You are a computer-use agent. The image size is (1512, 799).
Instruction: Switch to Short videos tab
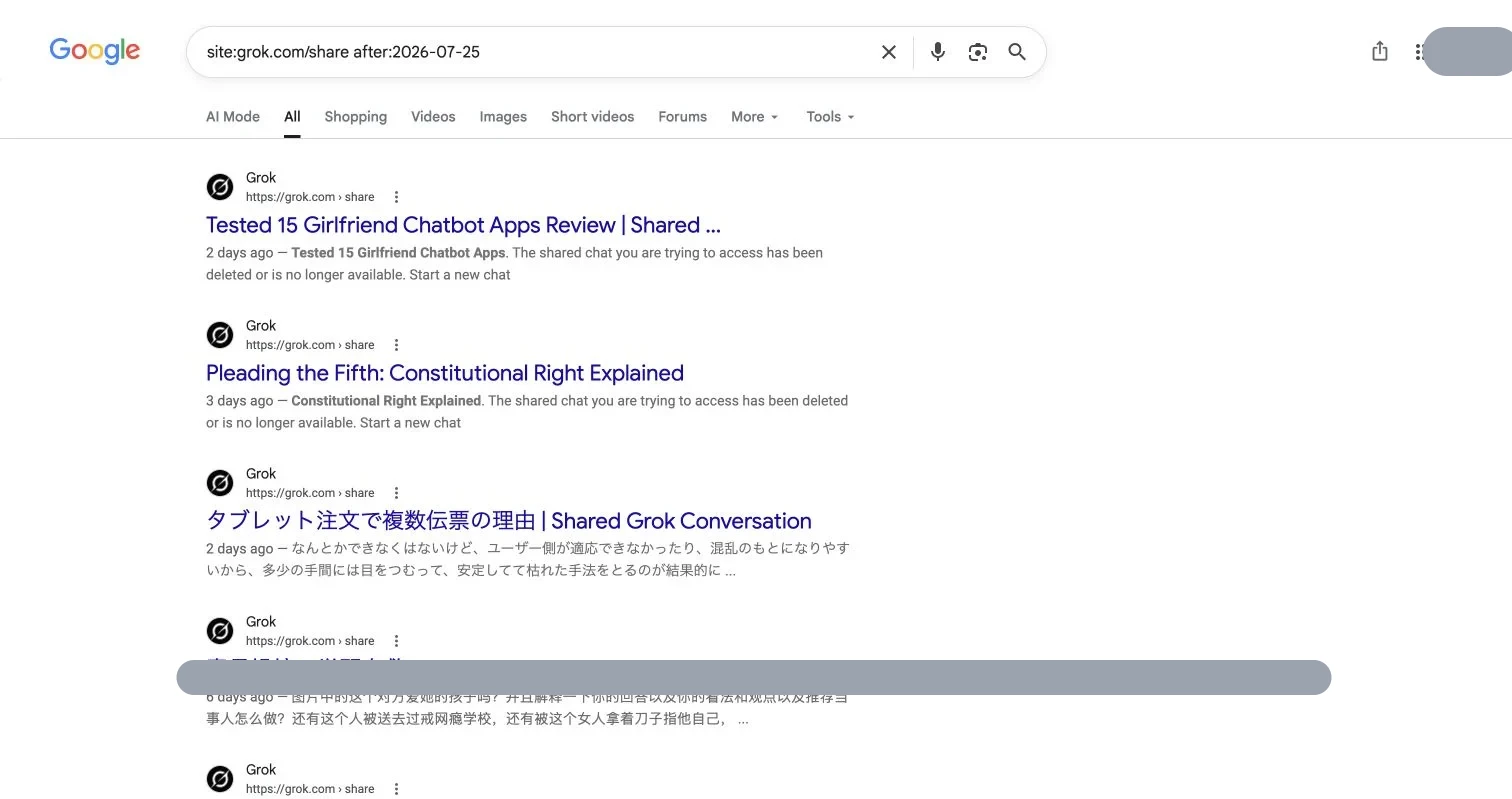pos(592,117)
